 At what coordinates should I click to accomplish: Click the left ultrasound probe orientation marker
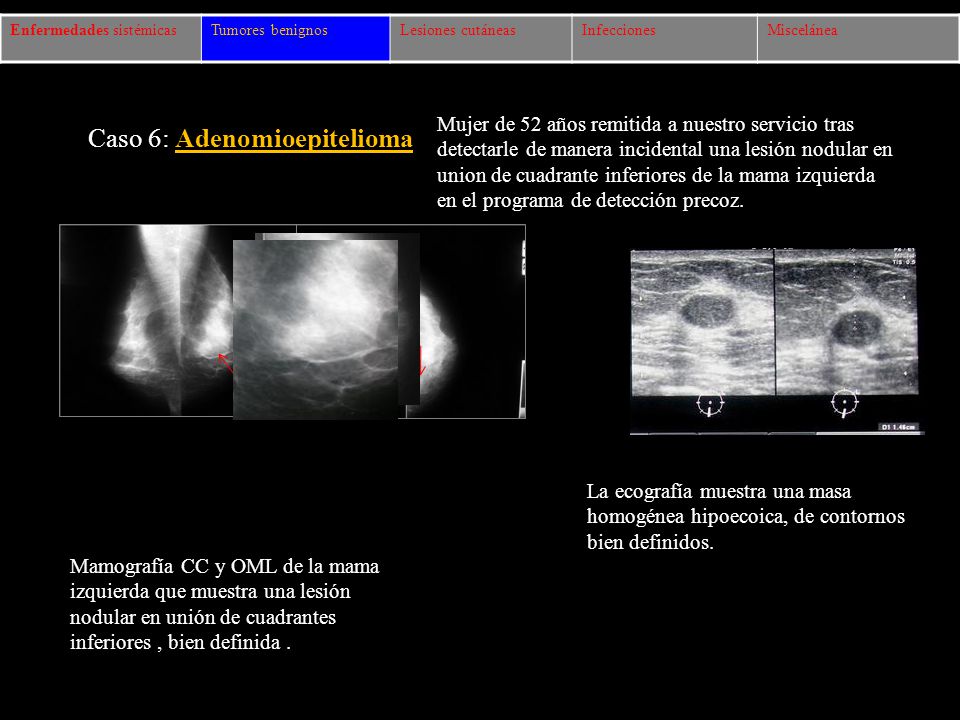[x=710, y=404]
